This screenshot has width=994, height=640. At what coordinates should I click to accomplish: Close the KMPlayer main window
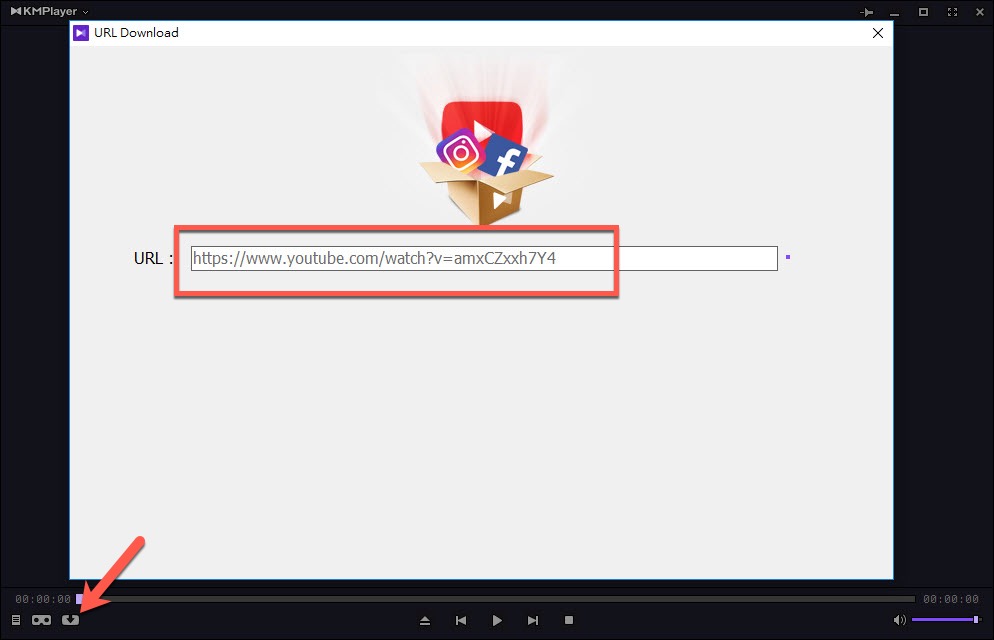point(979,12)
